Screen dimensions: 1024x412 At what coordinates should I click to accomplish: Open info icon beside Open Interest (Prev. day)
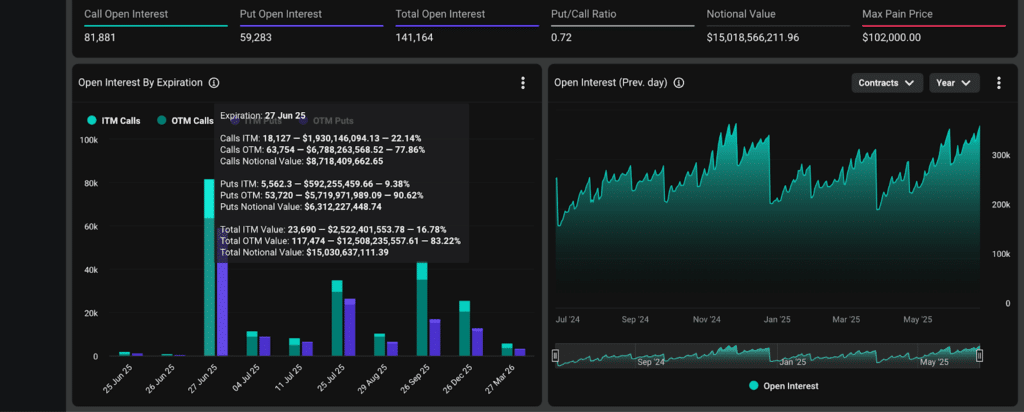679,83
